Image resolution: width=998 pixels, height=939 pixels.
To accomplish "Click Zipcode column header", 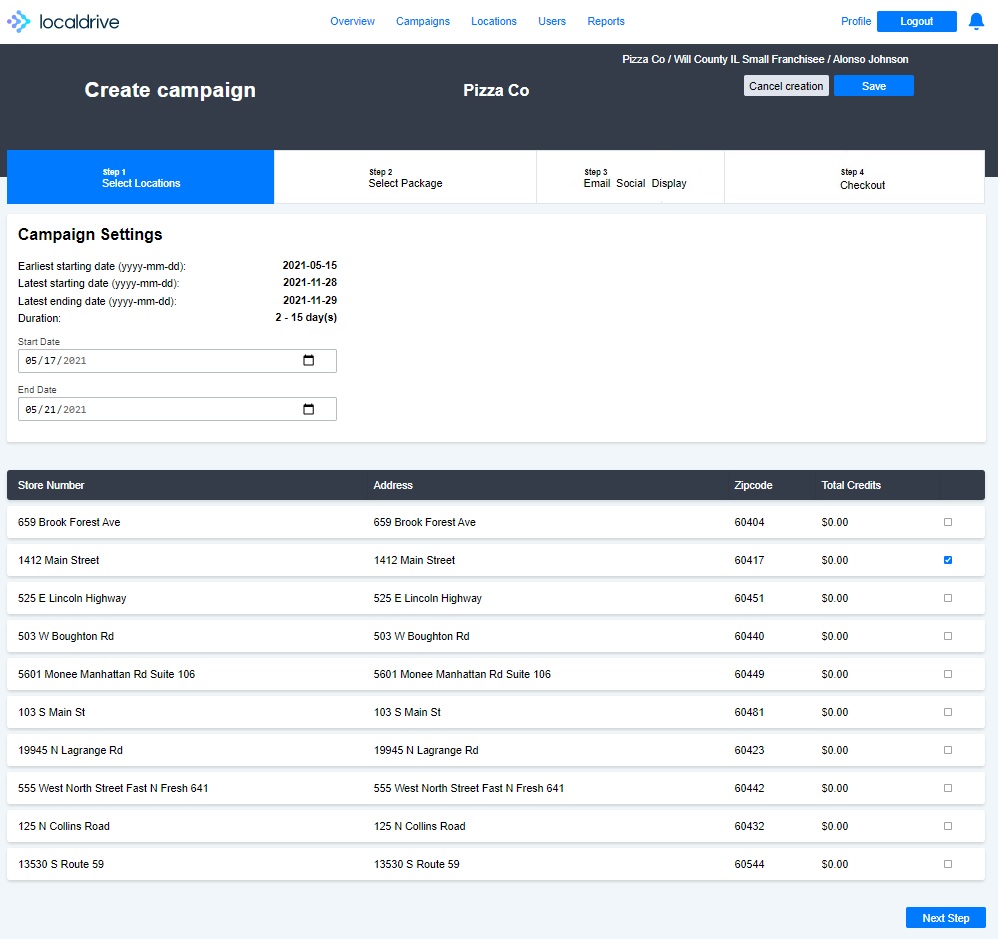I will [x=753, y=485].
